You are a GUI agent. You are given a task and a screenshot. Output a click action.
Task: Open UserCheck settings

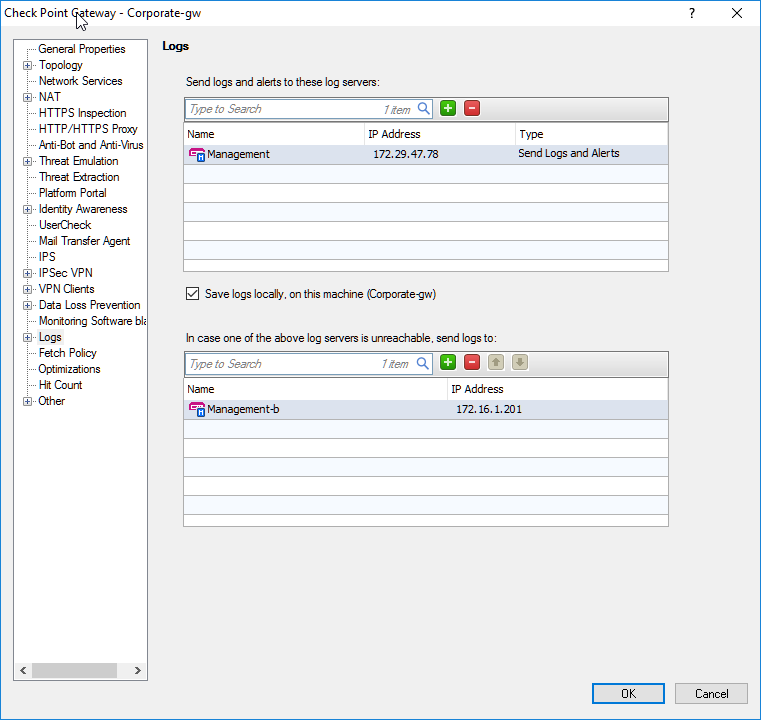click(x=65, y=225)
